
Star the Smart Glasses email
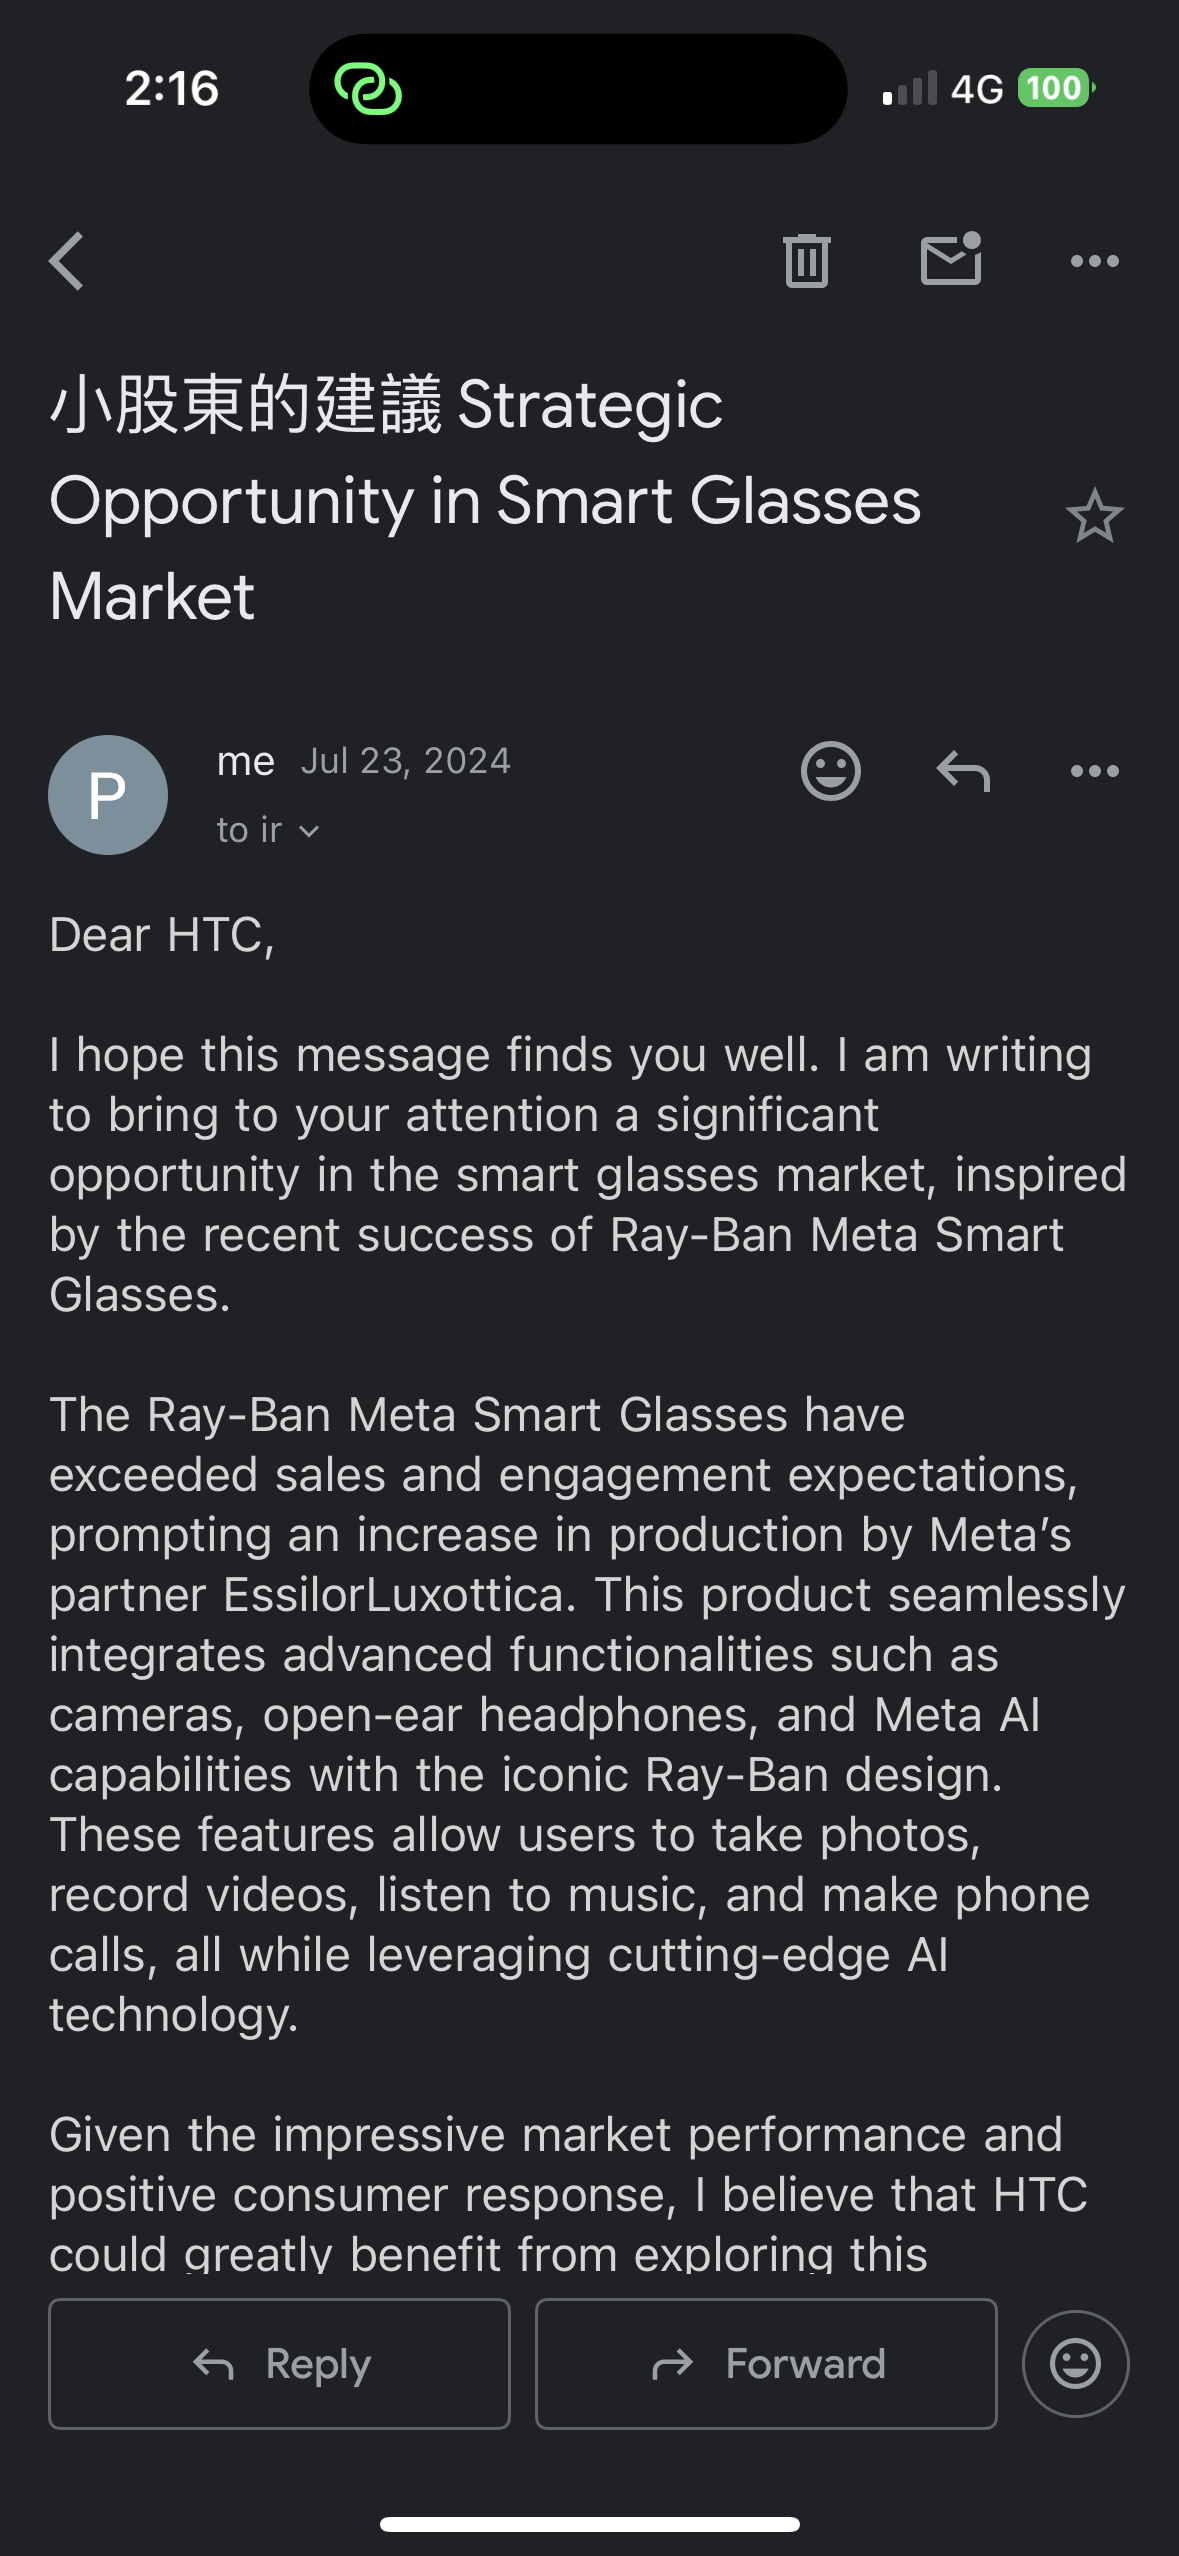coord(1094,517)
